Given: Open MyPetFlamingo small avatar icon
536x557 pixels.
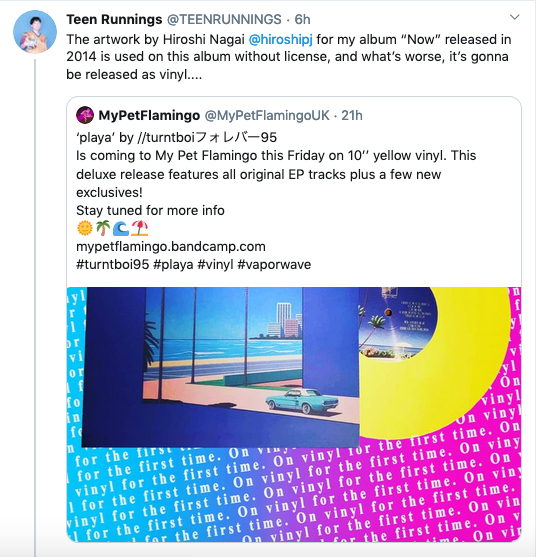Looking at the screenshot, I should (x=85, y=115).
